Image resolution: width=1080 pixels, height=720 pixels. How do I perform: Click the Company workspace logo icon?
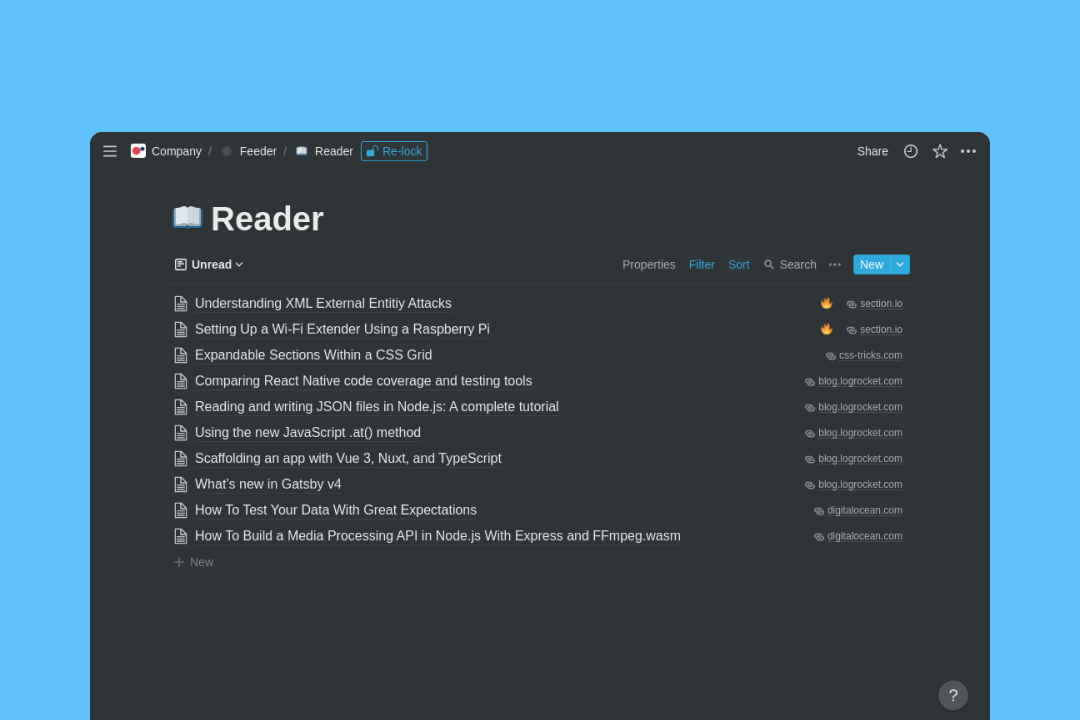[138, 151]
